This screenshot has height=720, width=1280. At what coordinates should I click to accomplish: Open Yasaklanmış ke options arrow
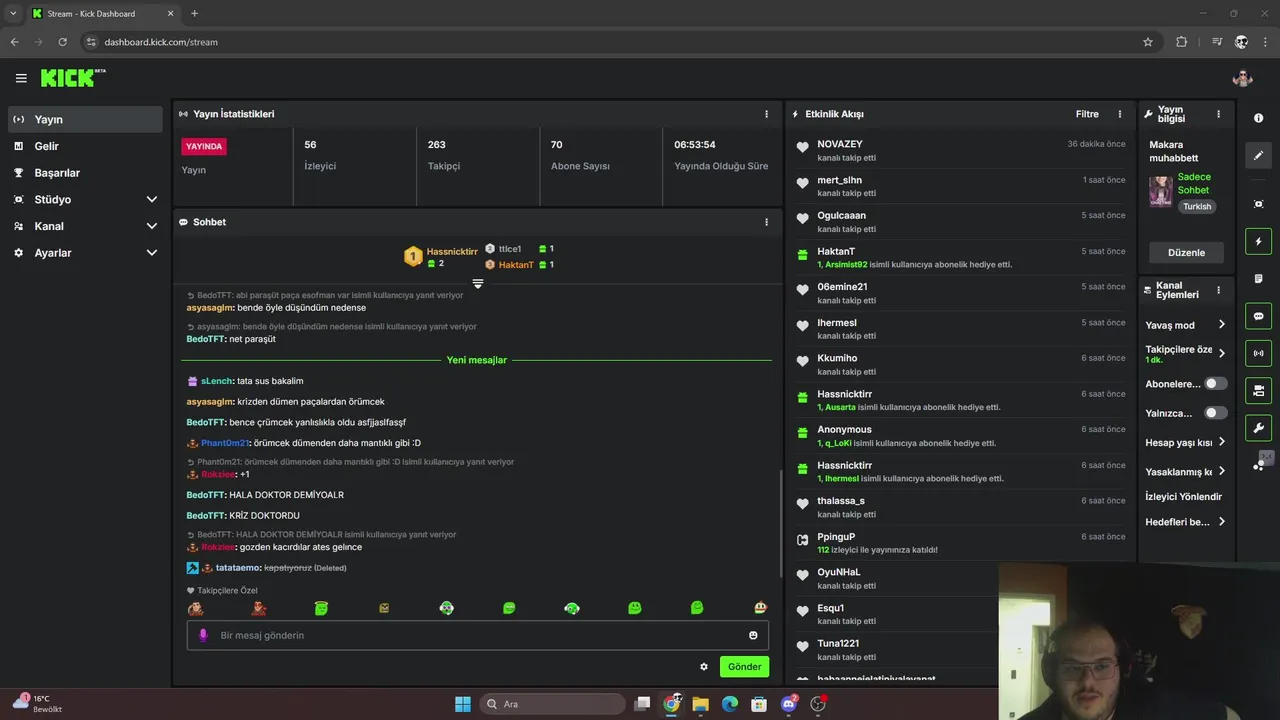point(1222,472)
